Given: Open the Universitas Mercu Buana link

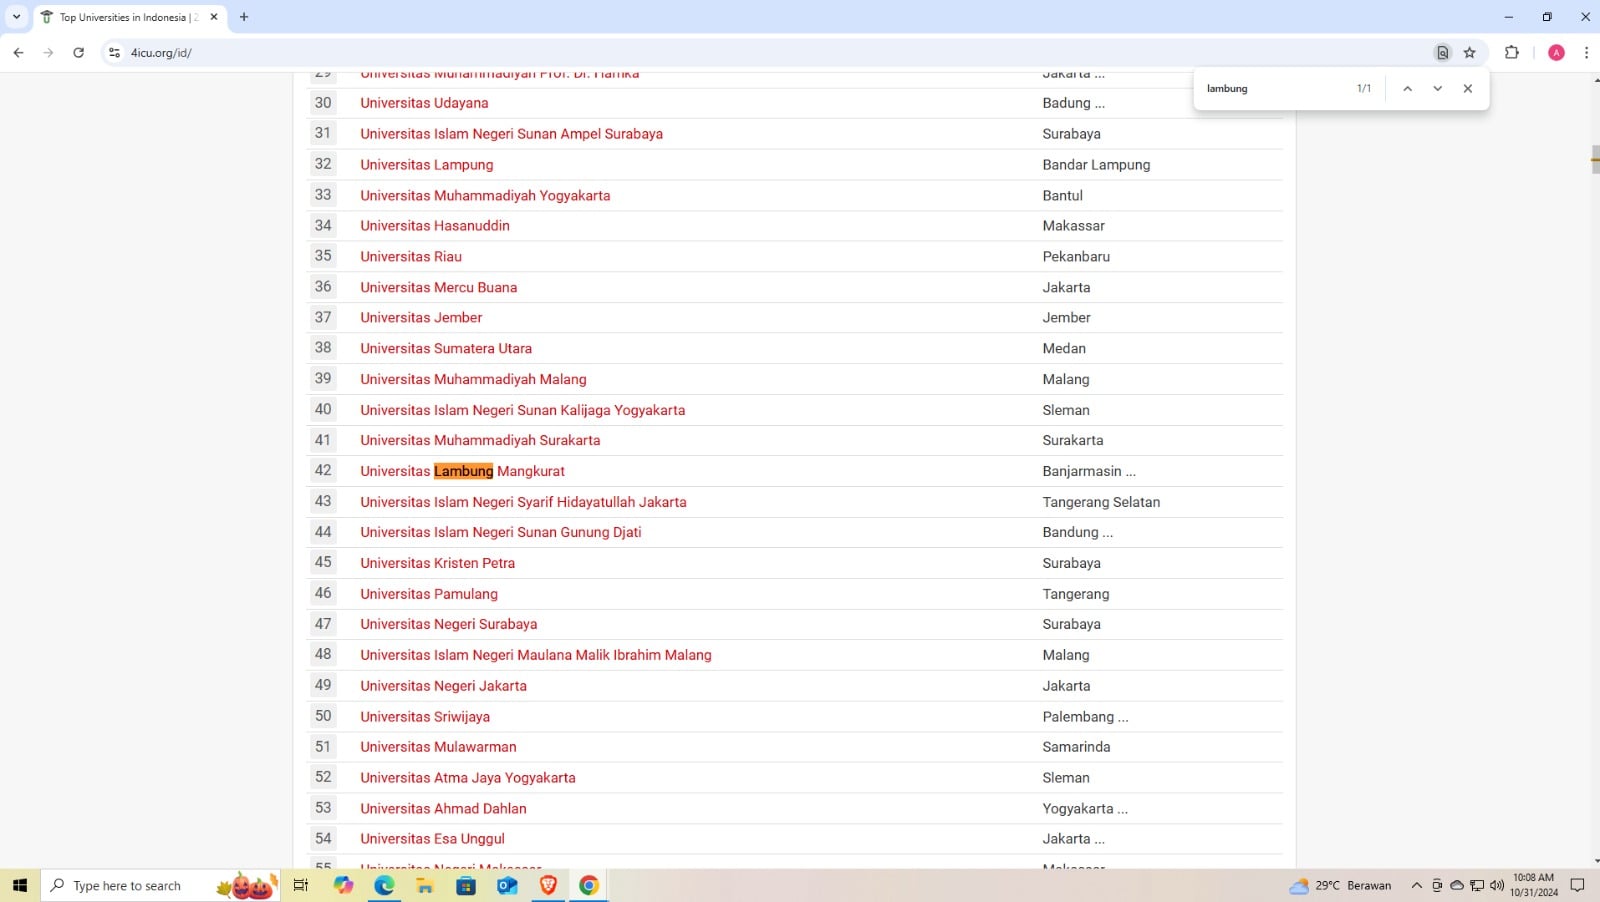Looking at the screenshot, I should pyautogui.click(x=438, y=287).
